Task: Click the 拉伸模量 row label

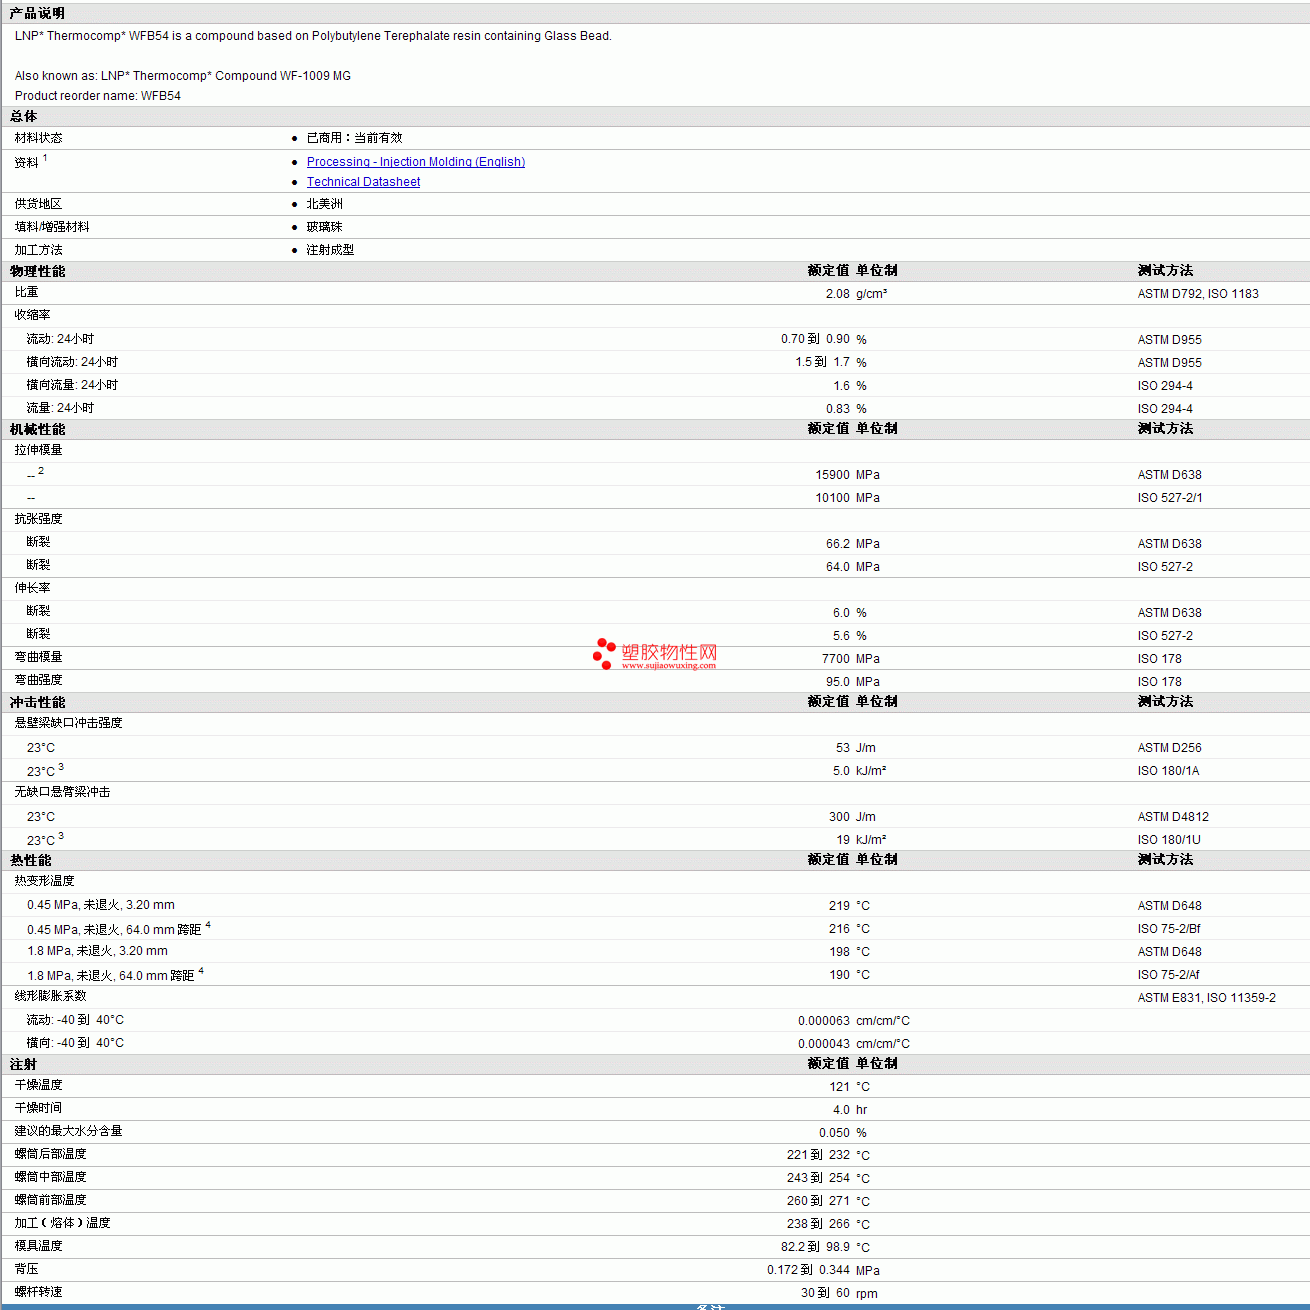Action: pyautogui.click(x=38, y=450)
